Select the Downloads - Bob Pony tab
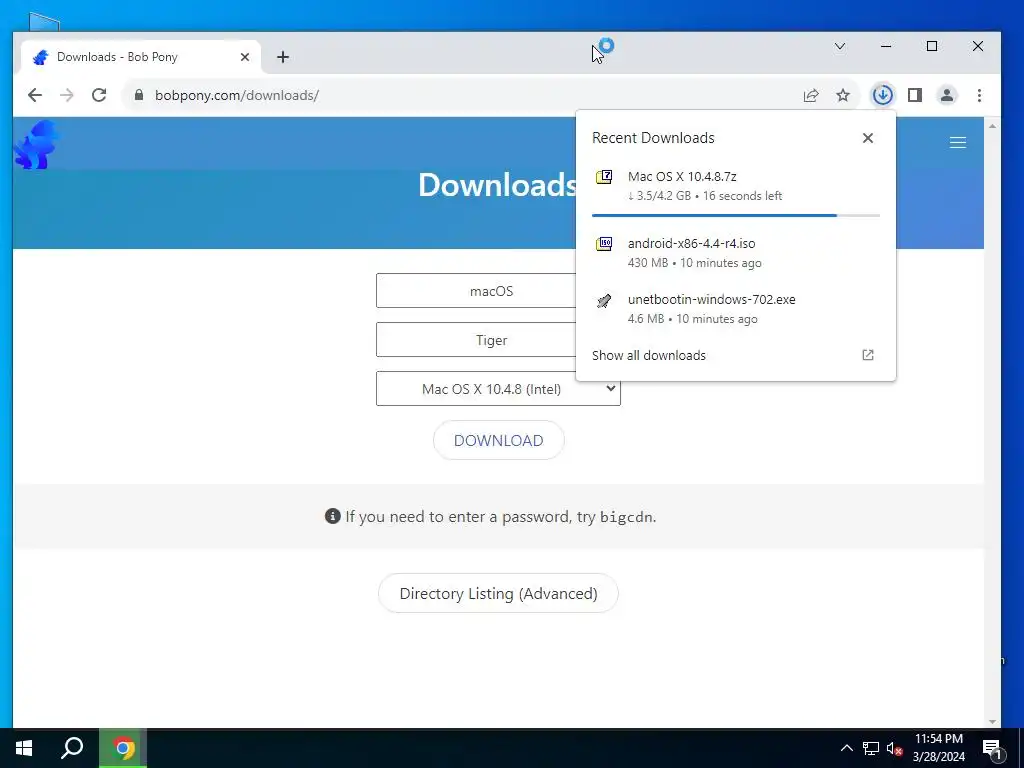Image resolution: width=1024 pixels, height=768 pixels. click(141, 57)
